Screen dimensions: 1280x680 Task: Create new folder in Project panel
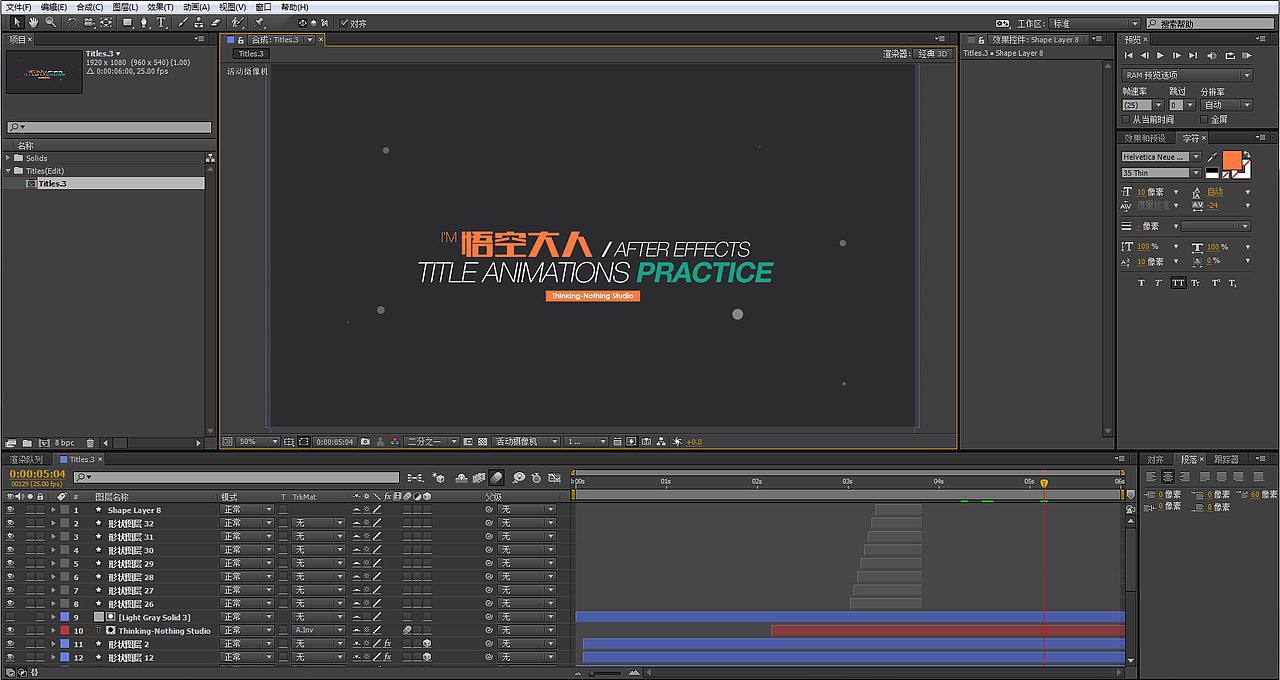pos(25,442)
